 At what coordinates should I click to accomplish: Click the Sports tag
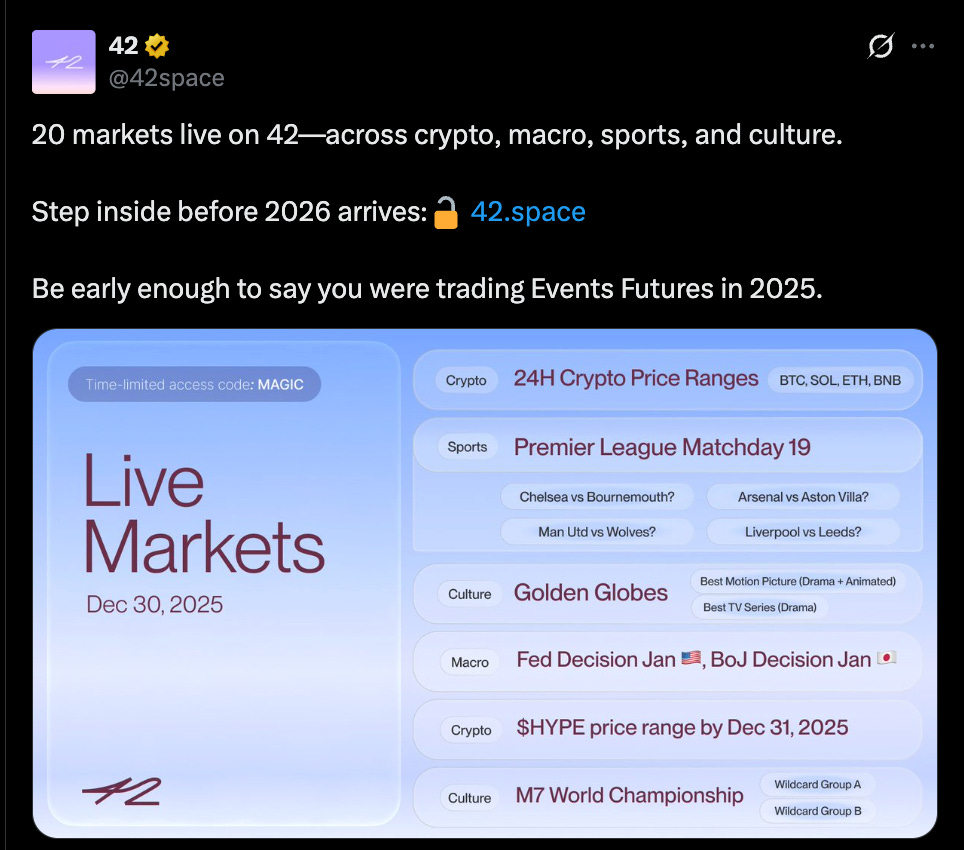467,447
